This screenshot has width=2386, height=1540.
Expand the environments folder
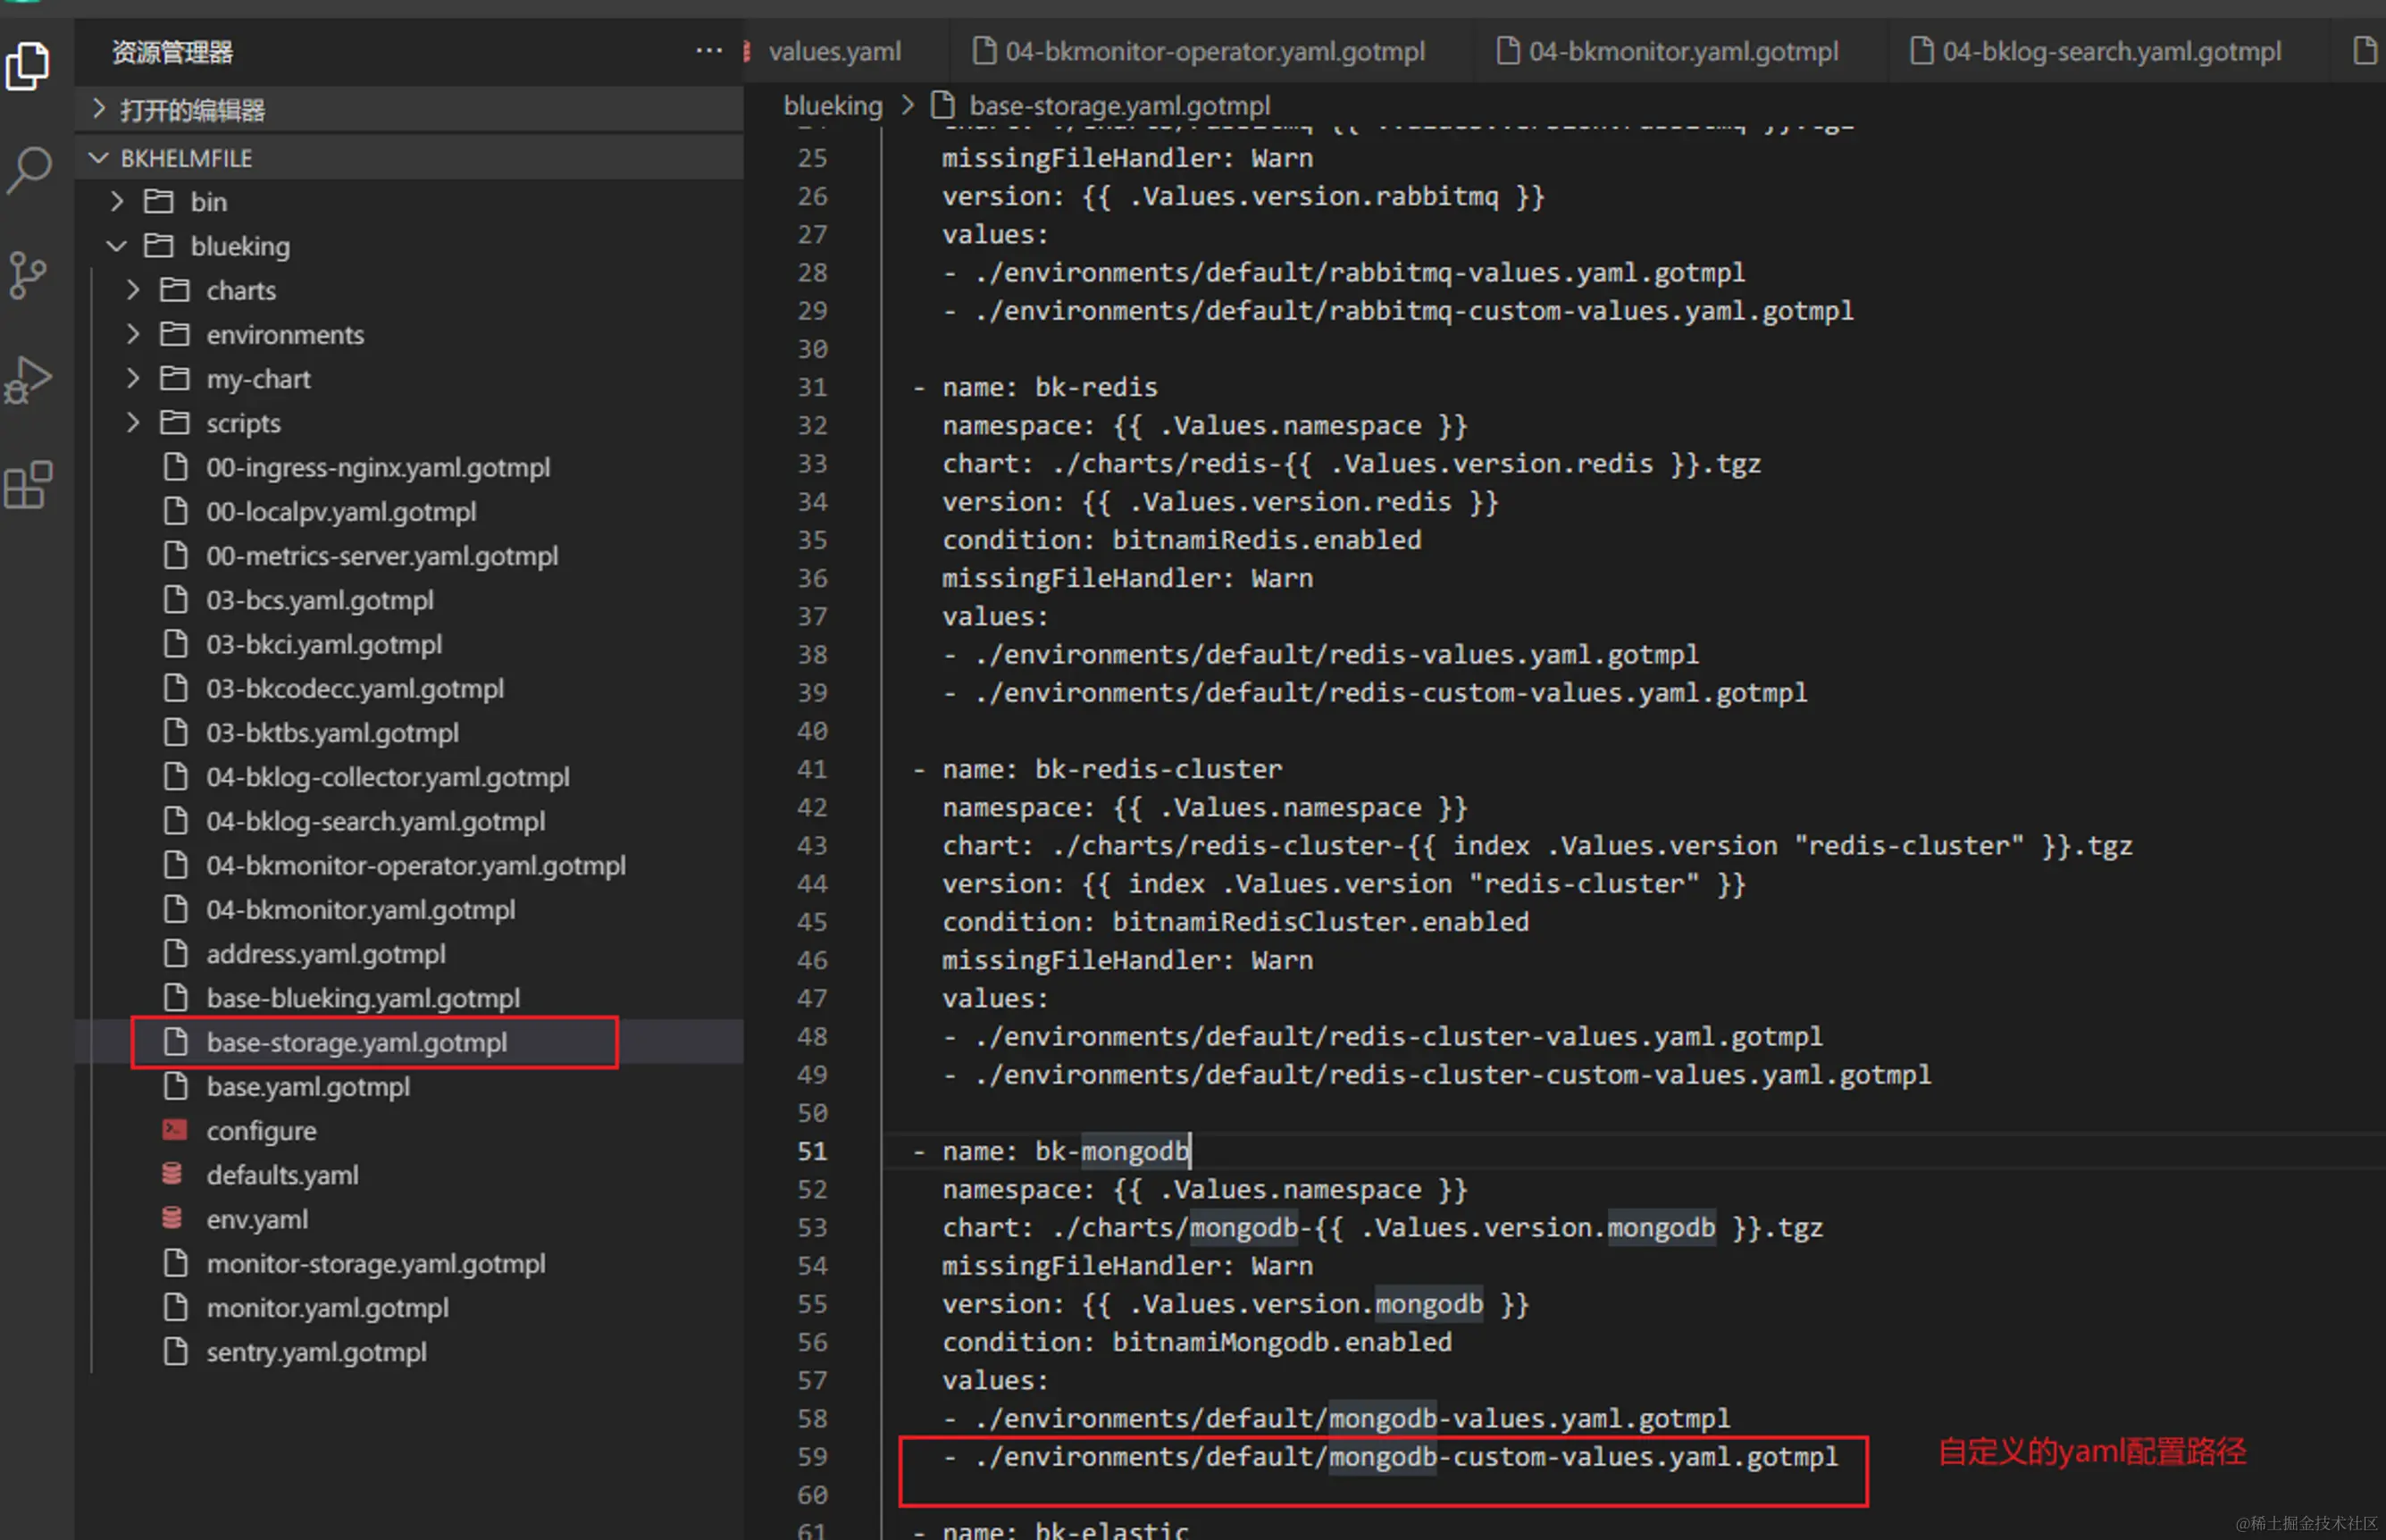285,335
